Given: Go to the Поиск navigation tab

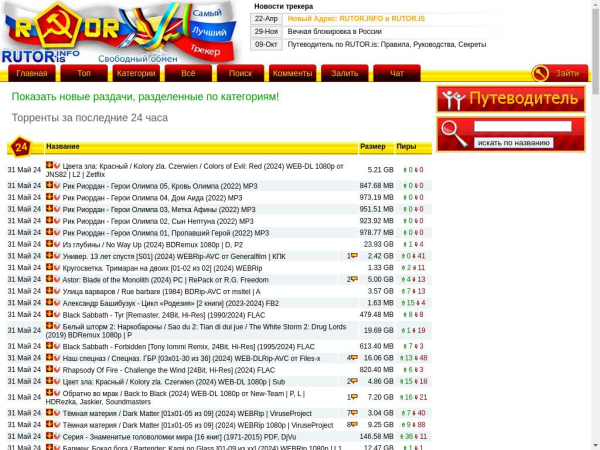Looking at the screenshot, I should 240,73.
